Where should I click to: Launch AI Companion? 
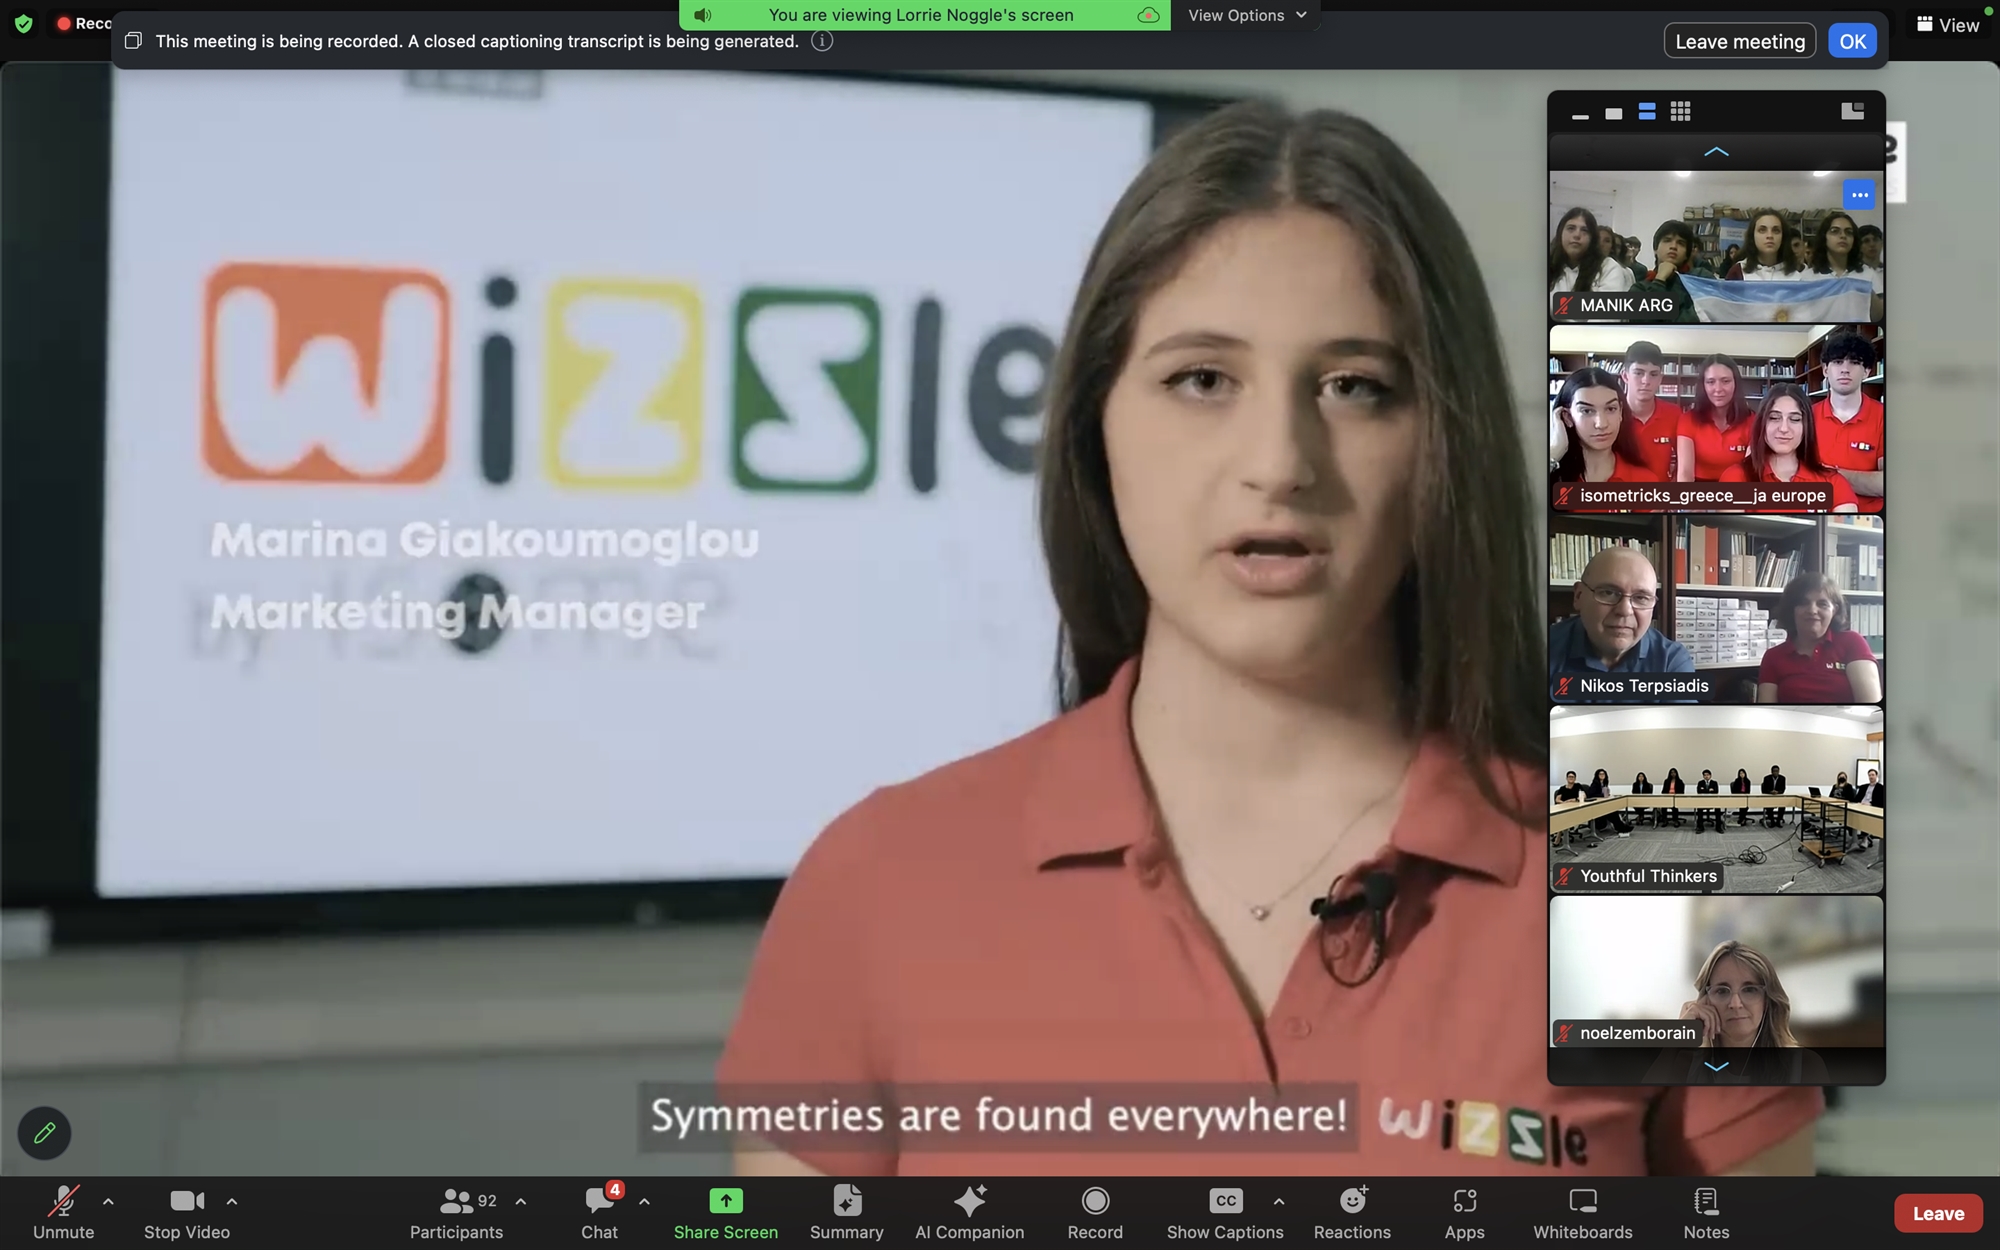(x=969, y=1212)
